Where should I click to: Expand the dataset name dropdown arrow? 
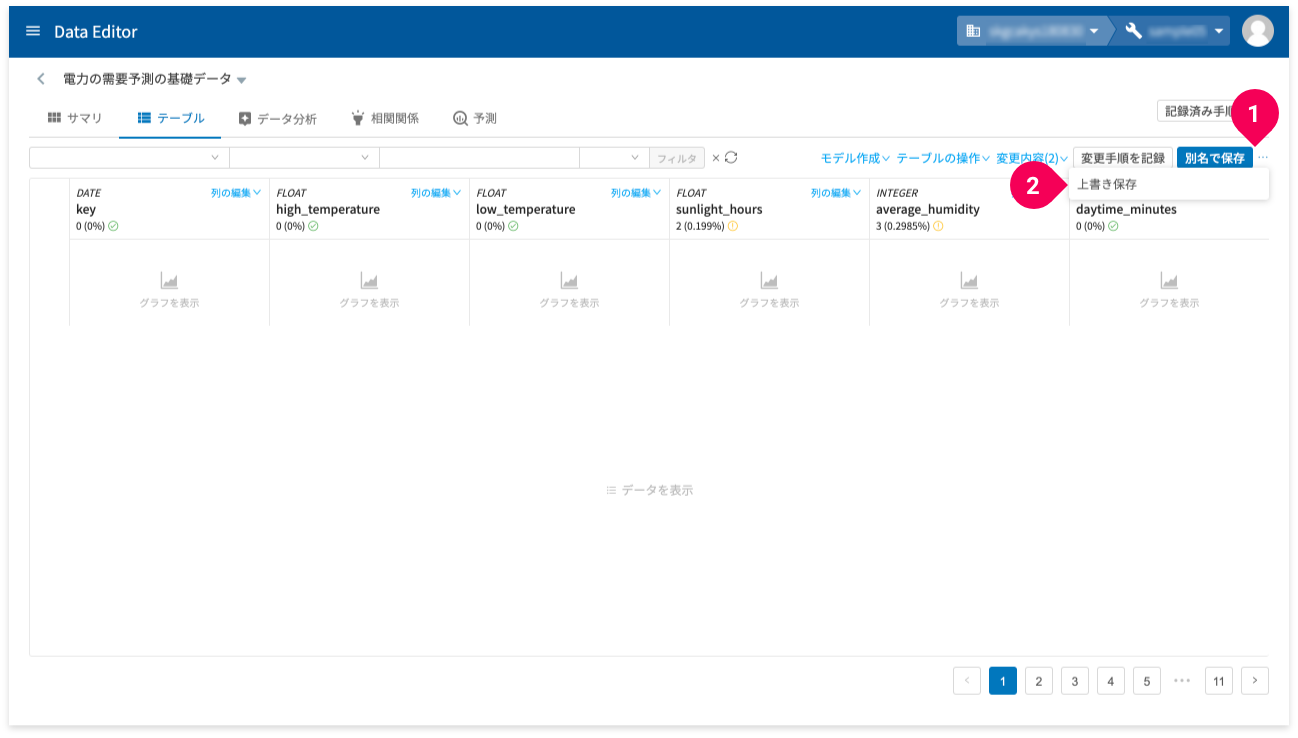coord(241,80)
